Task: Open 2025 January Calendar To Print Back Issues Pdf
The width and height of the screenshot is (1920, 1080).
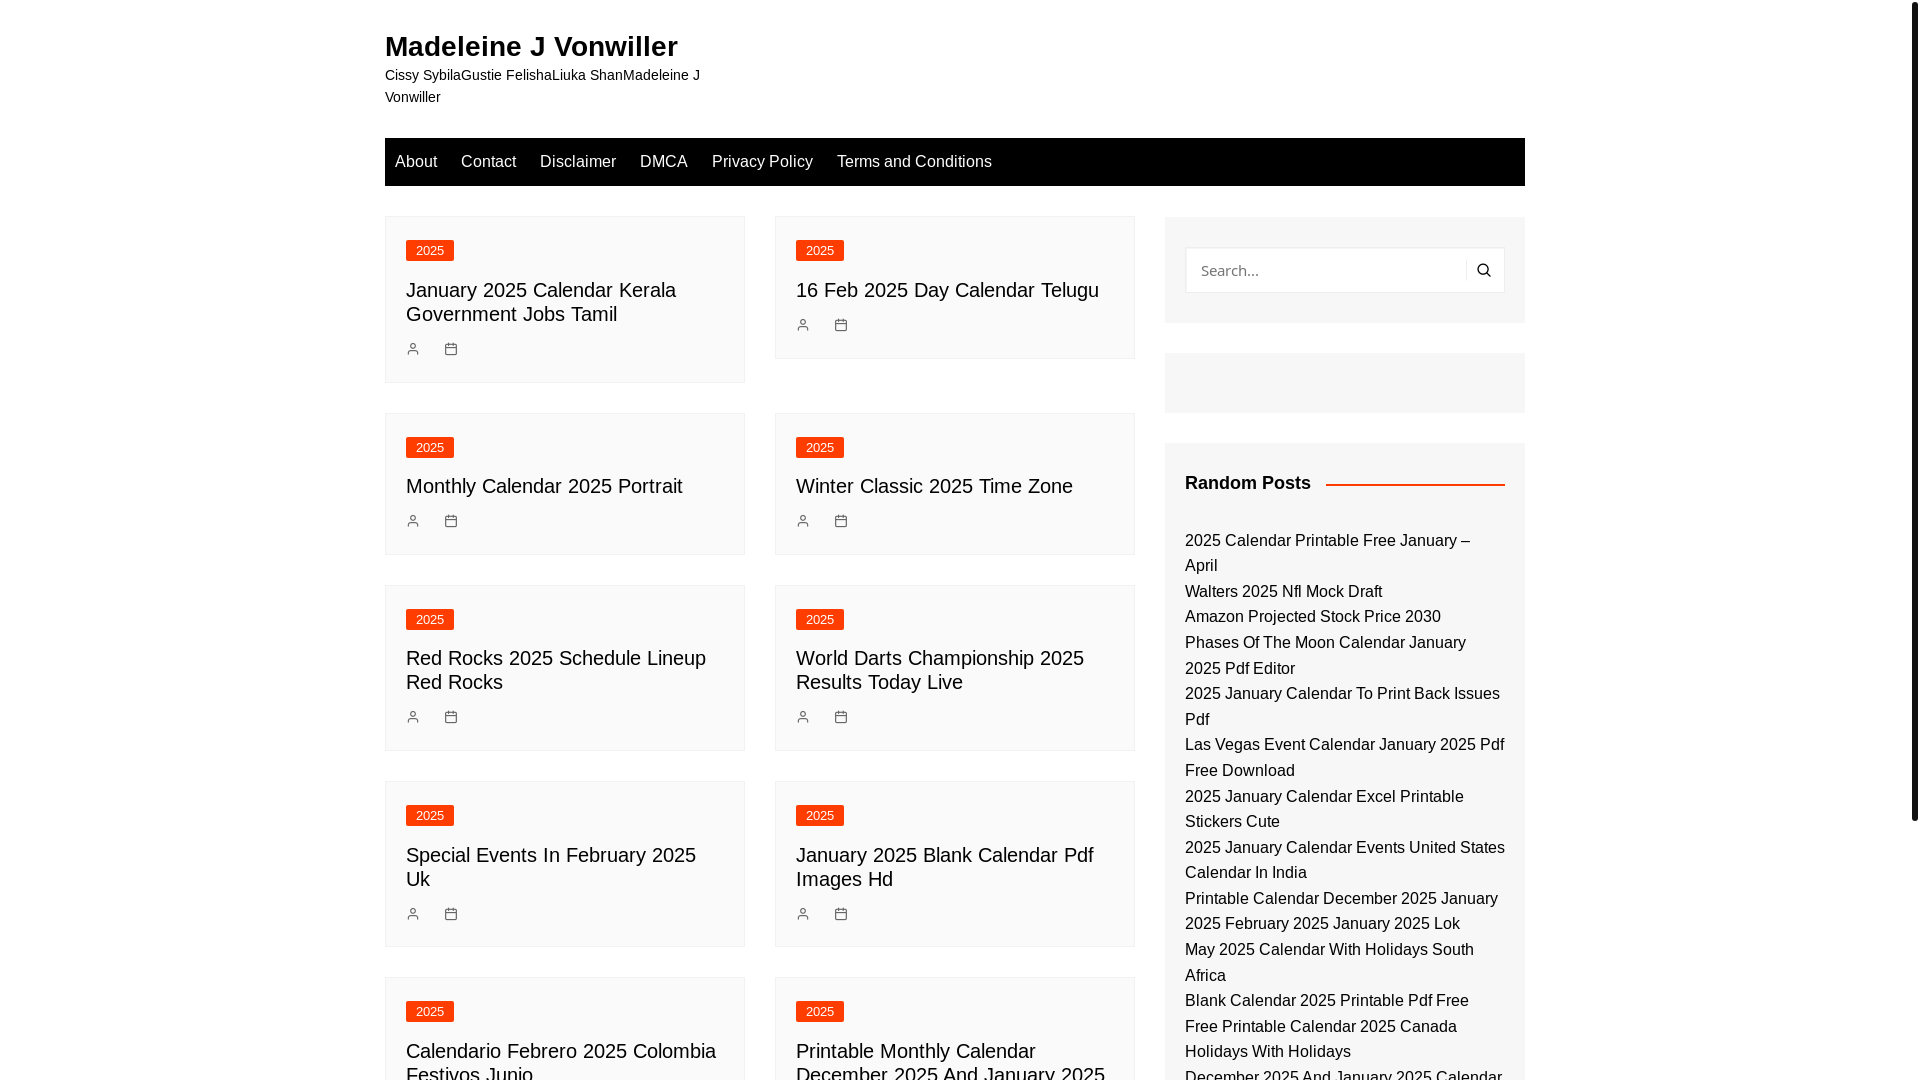Action: coord(1342,707)
